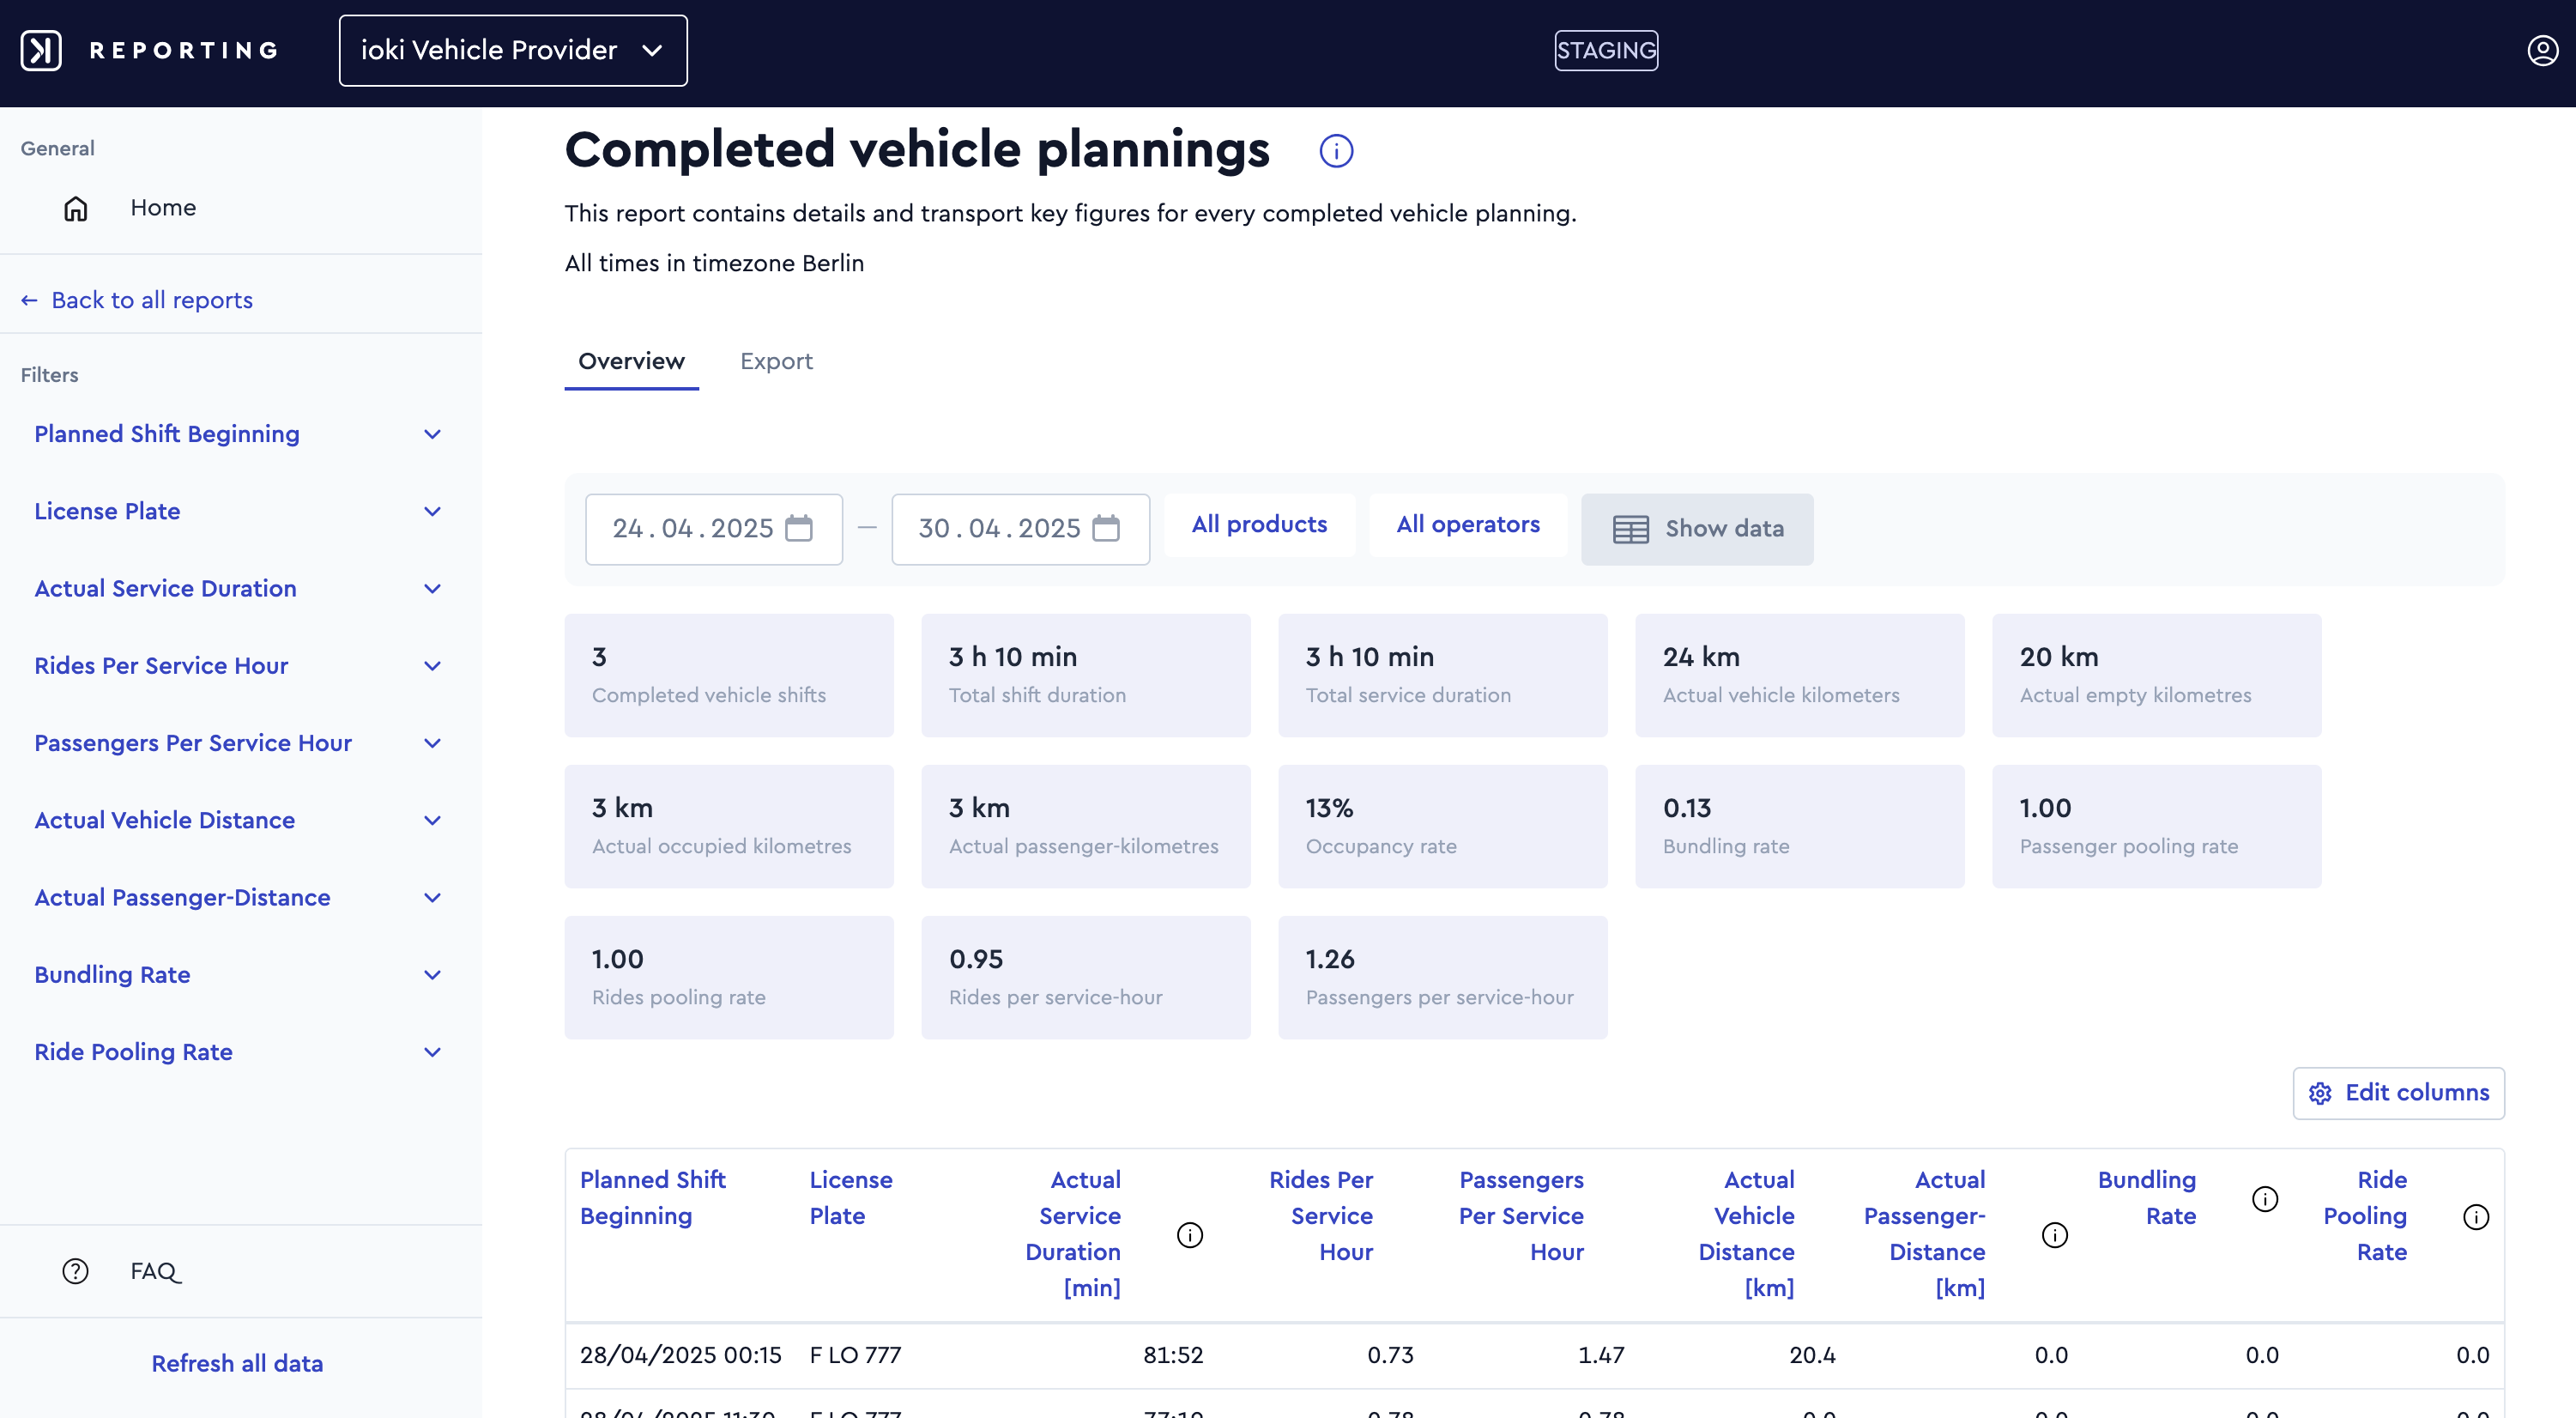Viewport: 2576px width, 1418px height.
Task: Click the ioki Reporting logo icon
Action: (x=41, y=50)
